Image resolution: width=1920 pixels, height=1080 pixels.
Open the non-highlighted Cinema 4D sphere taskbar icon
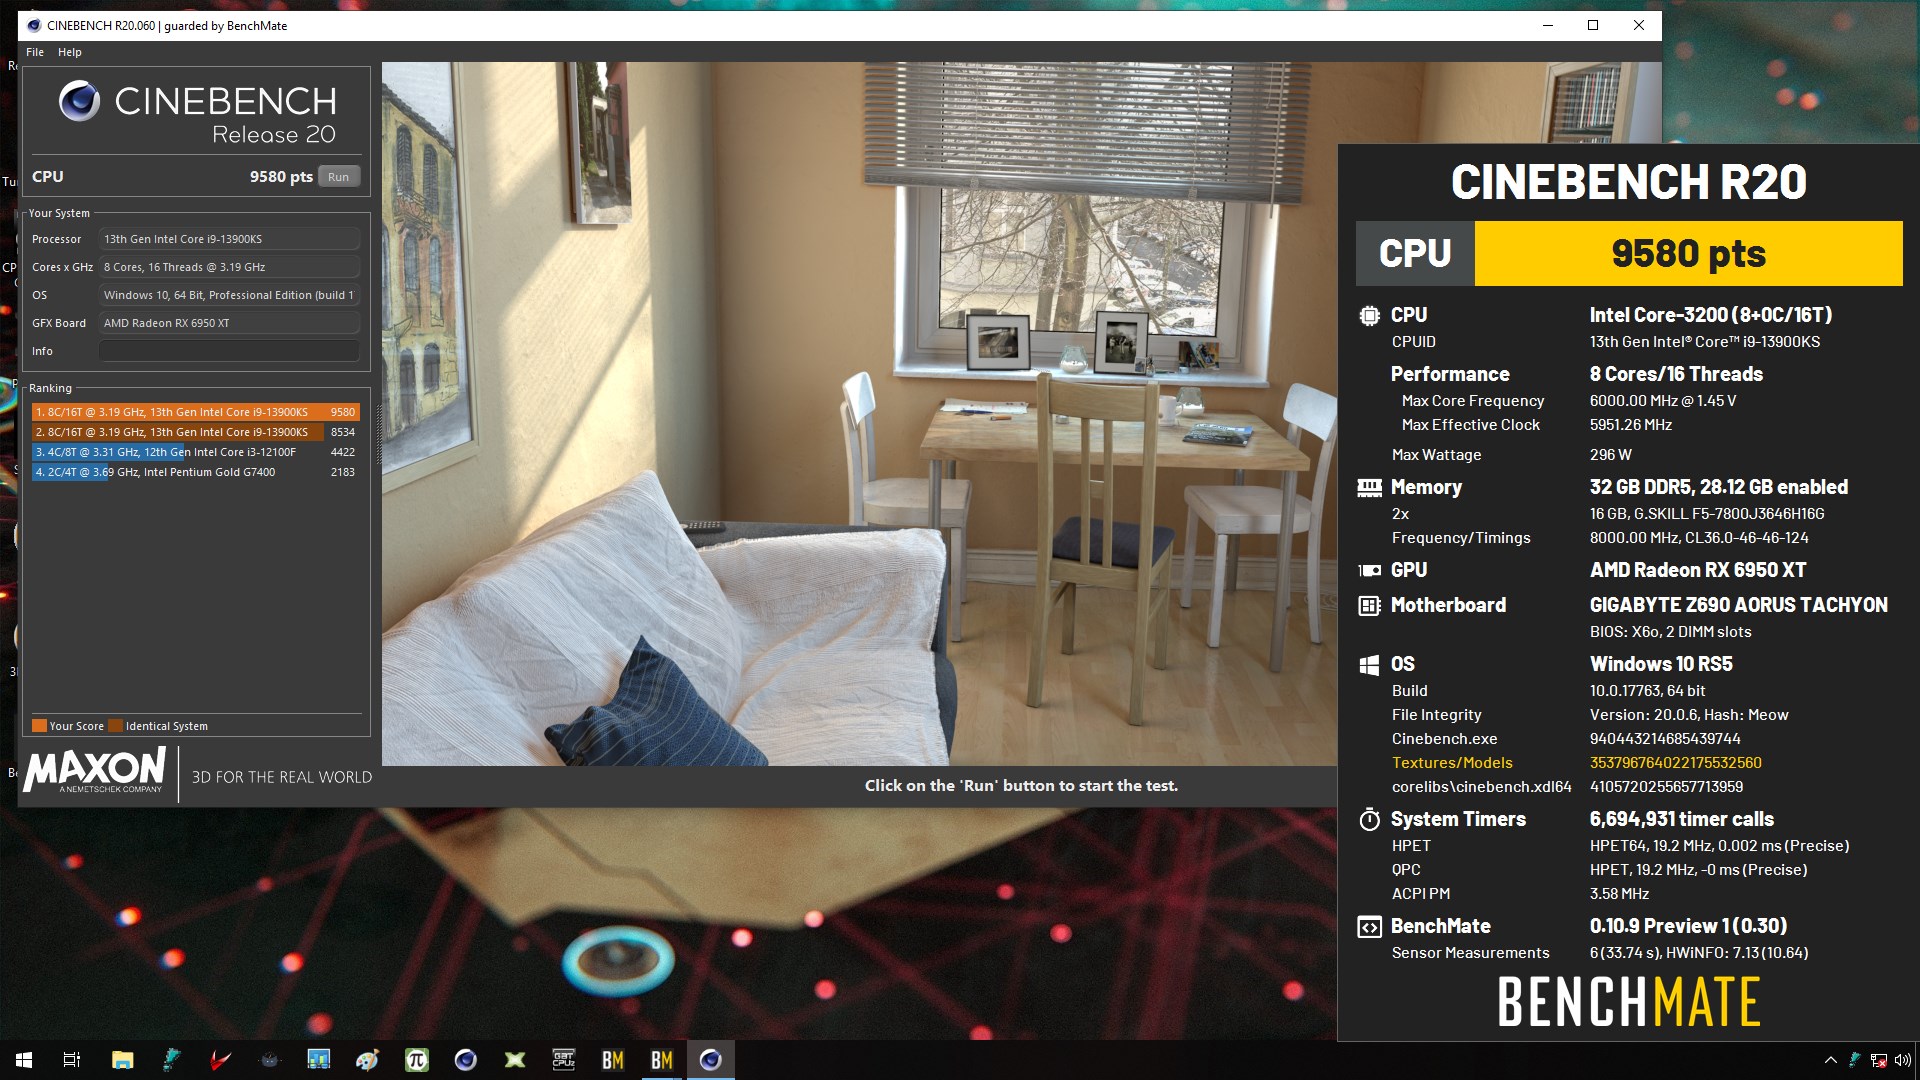pos(466,1060)
